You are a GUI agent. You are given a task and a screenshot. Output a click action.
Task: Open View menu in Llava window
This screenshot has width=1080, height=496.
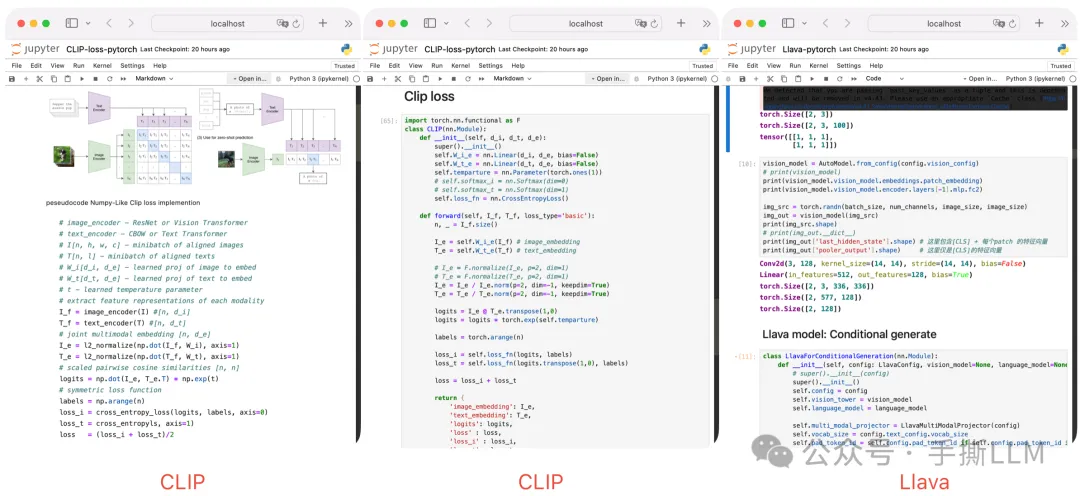click(x=773, y=65)
